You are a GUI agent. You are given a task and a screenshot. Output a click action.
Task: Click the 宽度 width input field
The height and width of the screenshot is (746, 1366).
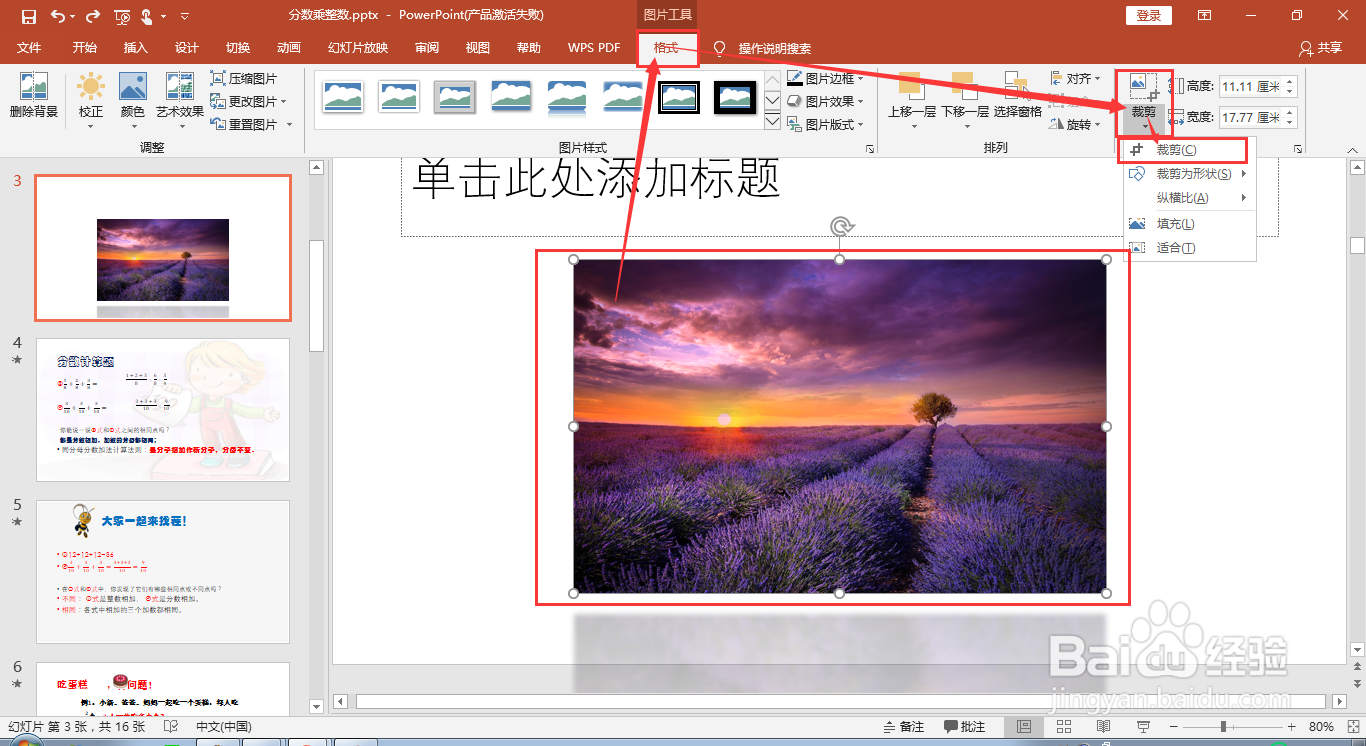point(1250,117)
